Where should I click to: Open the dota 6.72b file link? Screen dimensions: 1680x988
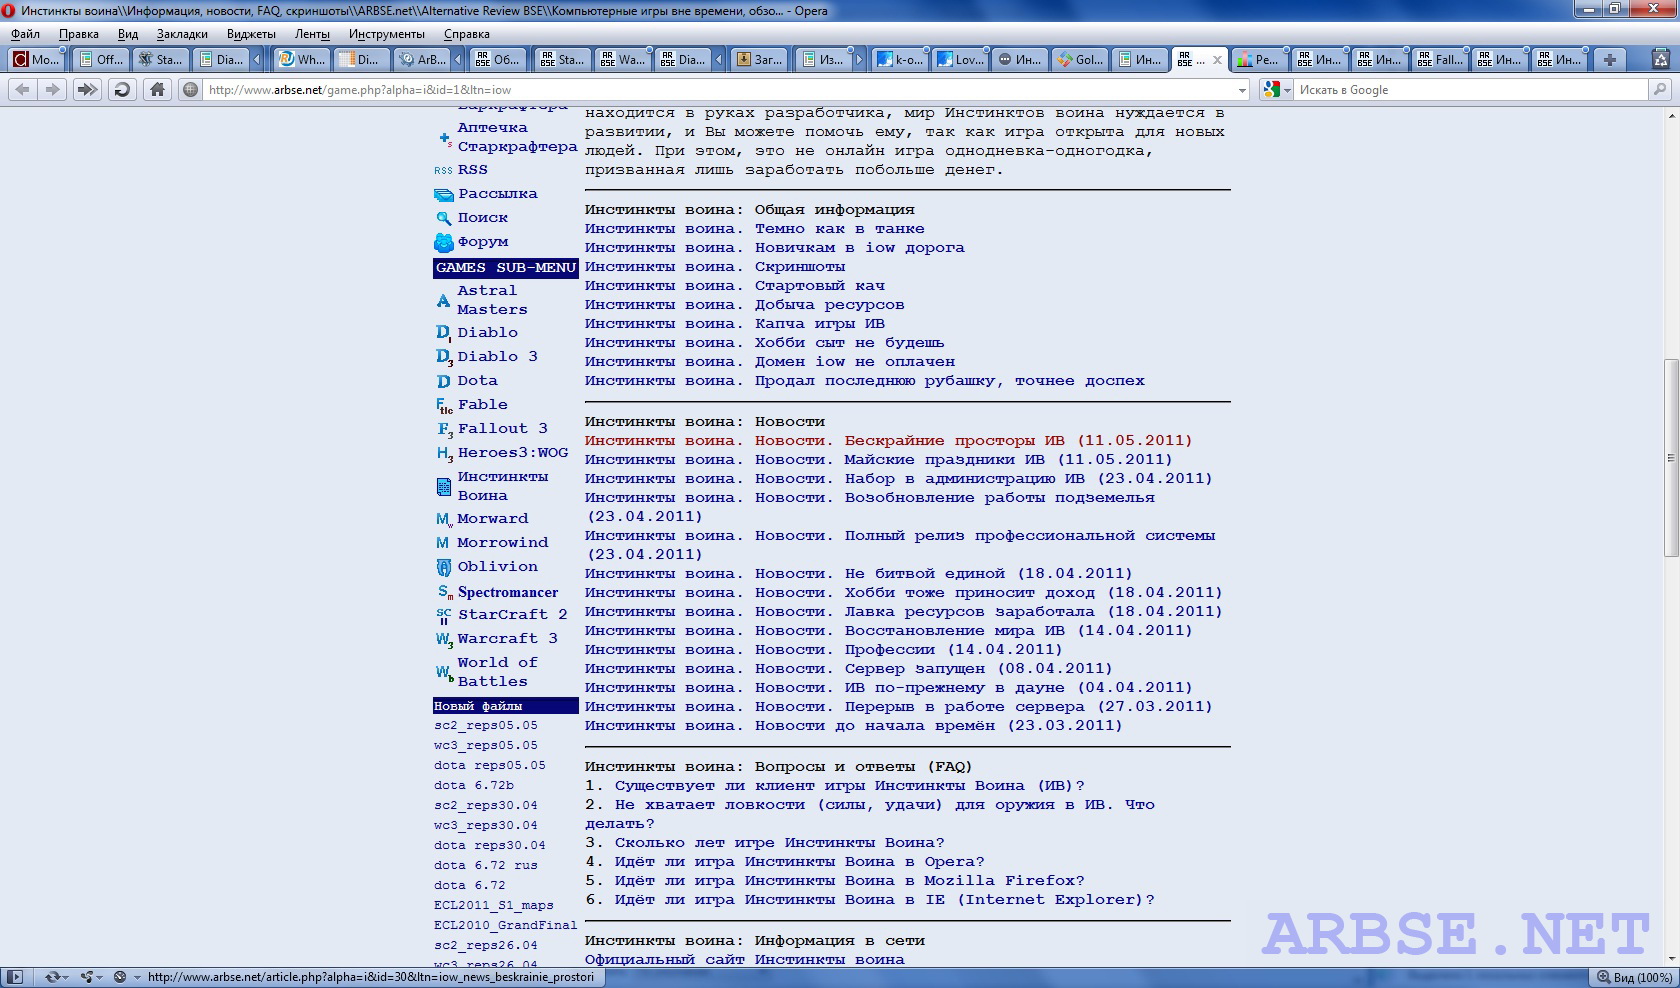[x=474, y=786]
